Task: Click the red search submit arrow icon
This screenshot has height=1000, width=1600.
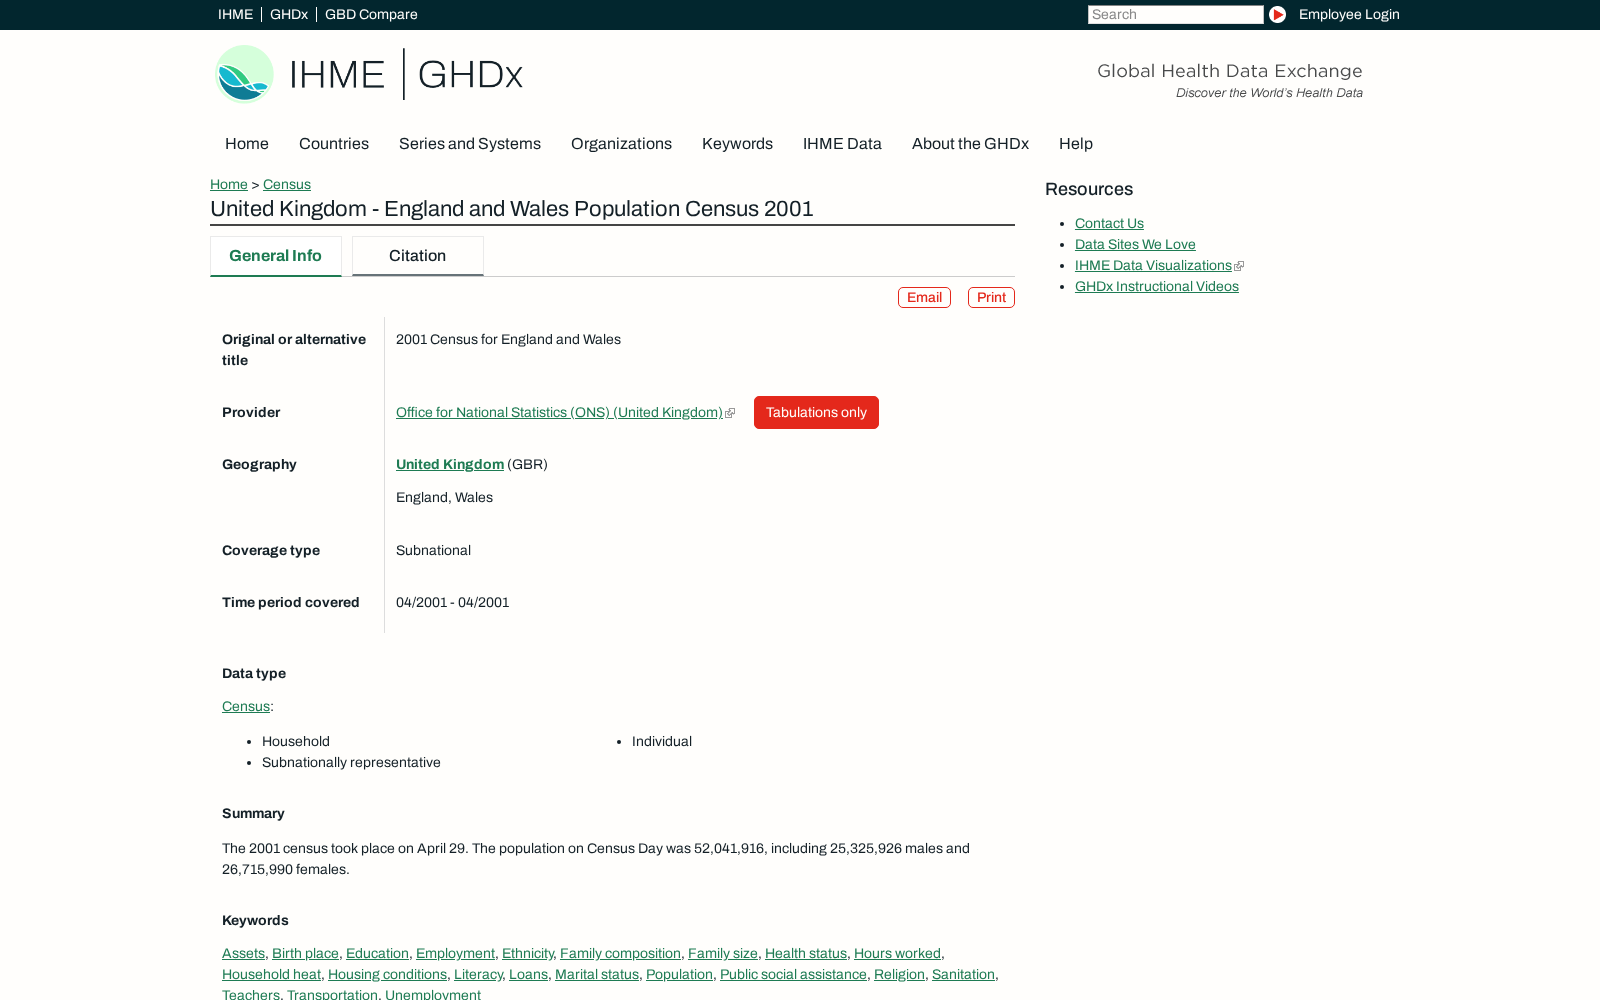Action: 1277,14
